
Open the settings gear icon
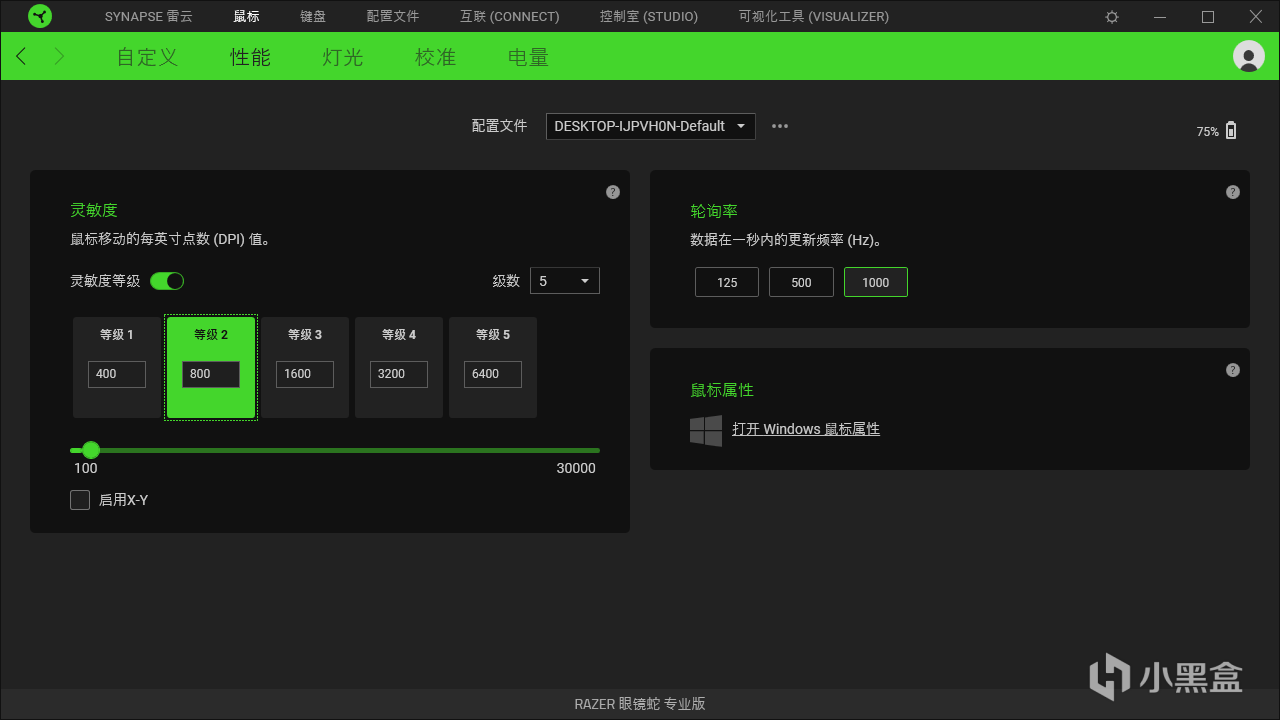[1112, 17]
